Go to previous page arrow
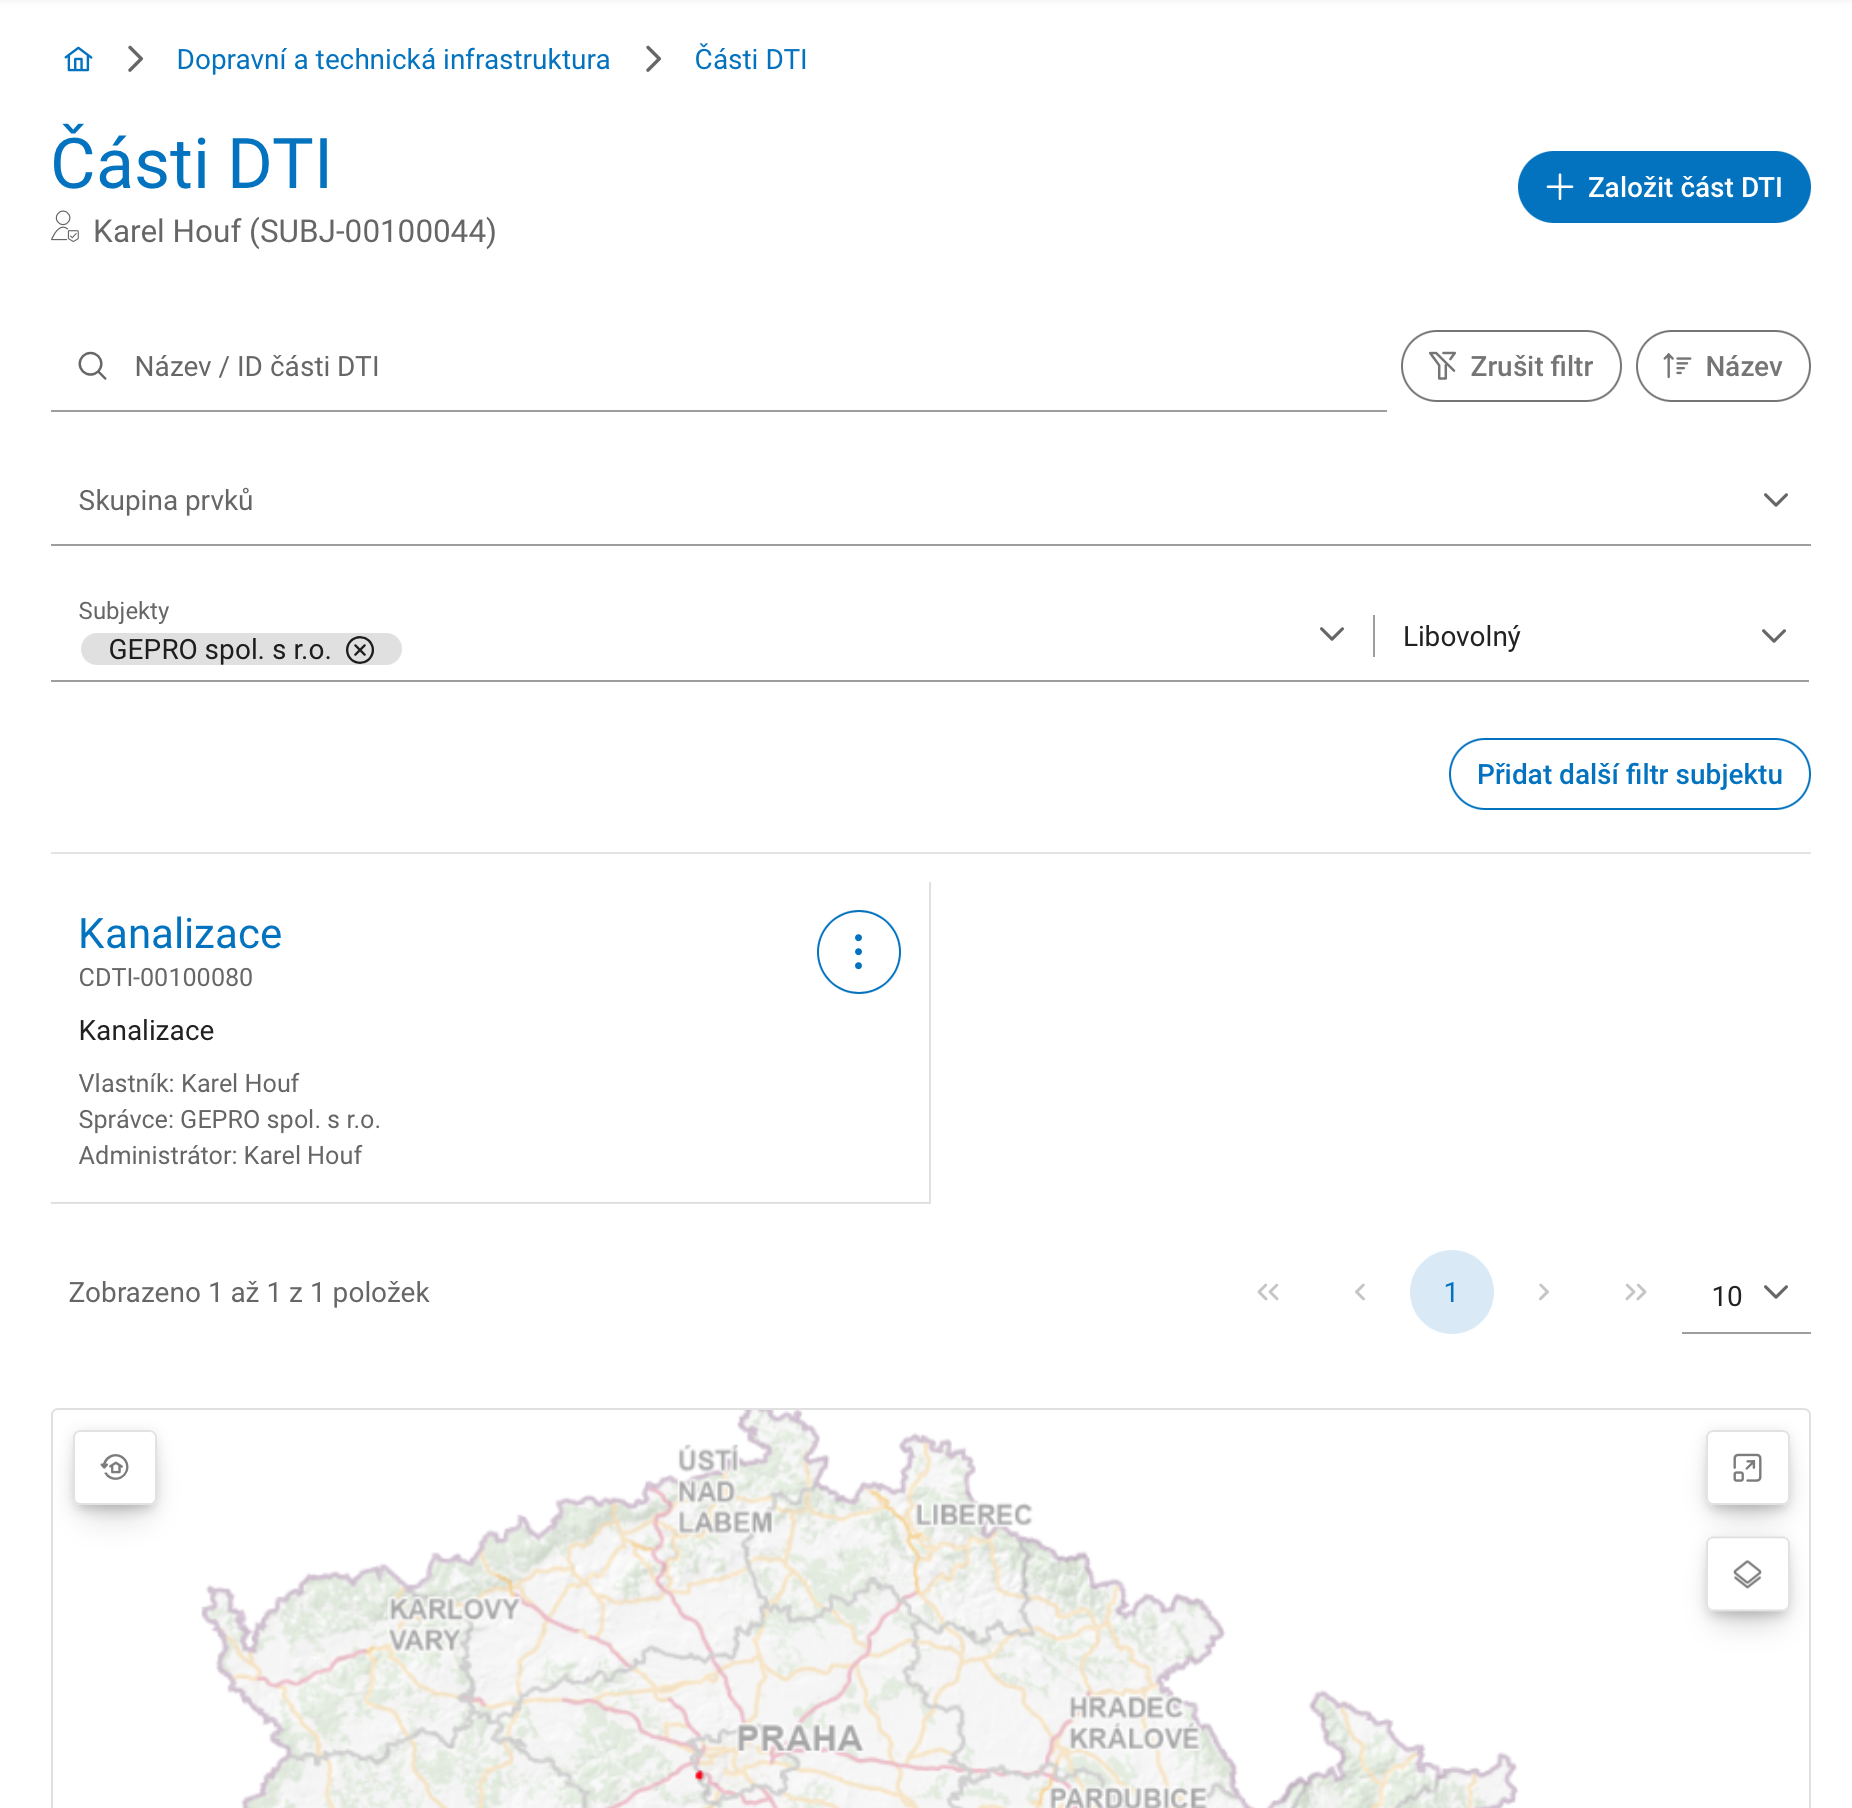 (x=1360, y=1292)
